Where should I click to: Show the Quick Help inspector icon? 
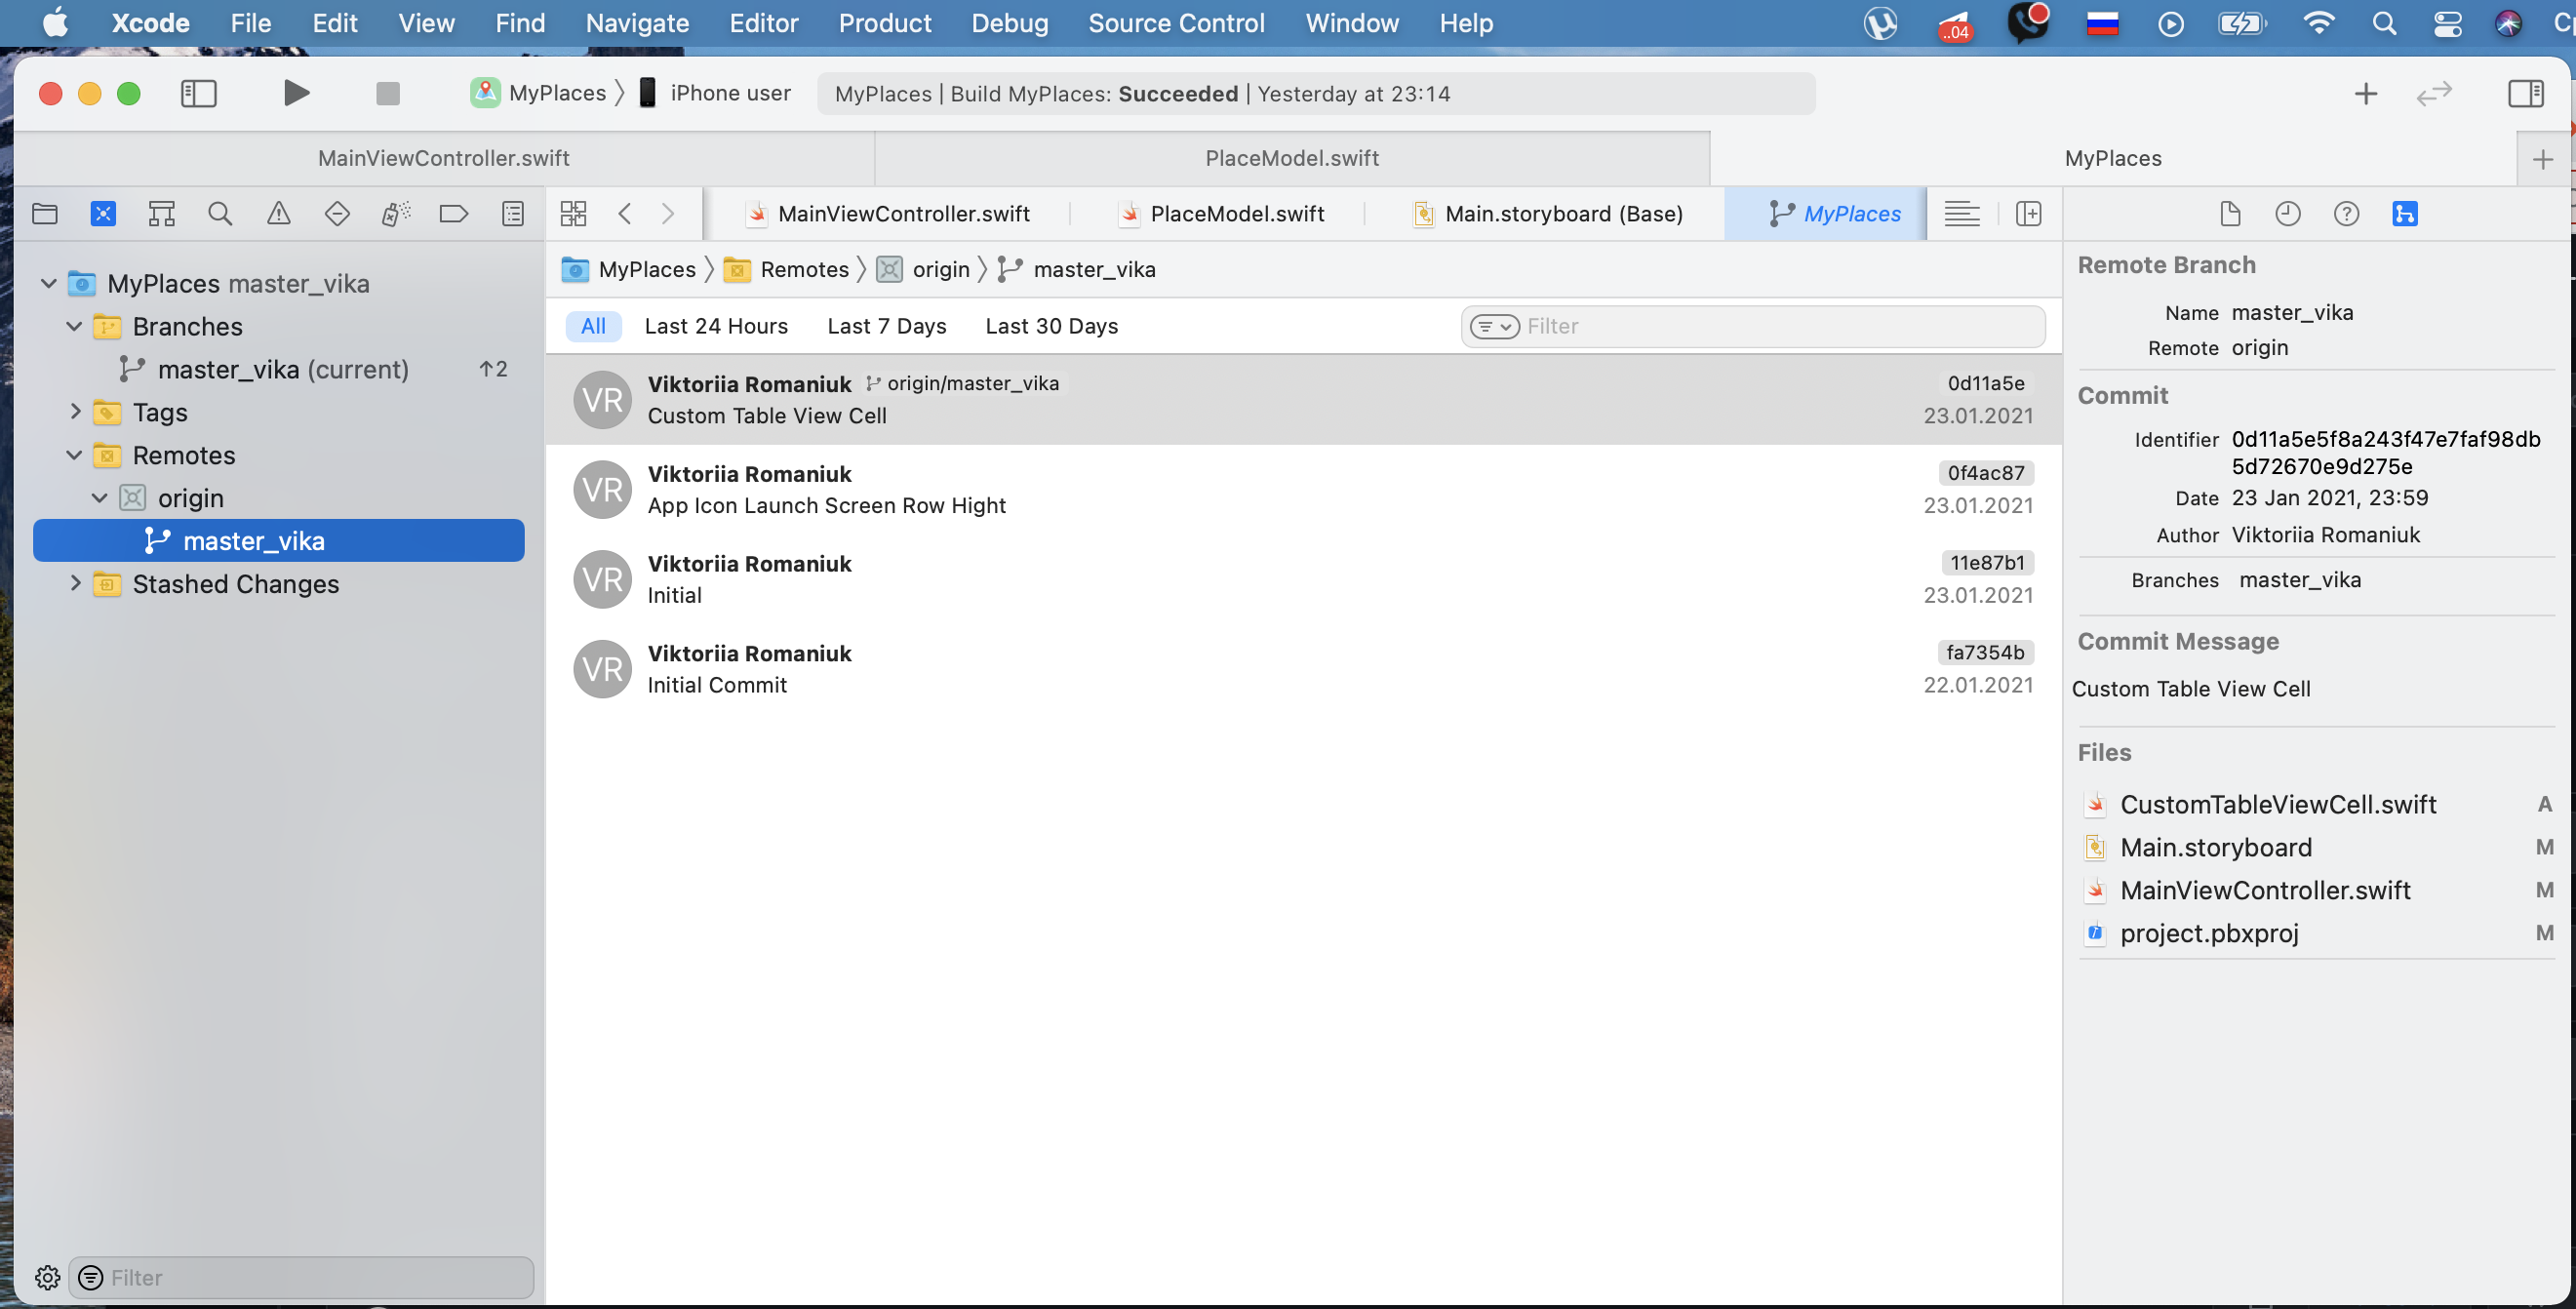pyautogui.click(x=2346, y=213)
